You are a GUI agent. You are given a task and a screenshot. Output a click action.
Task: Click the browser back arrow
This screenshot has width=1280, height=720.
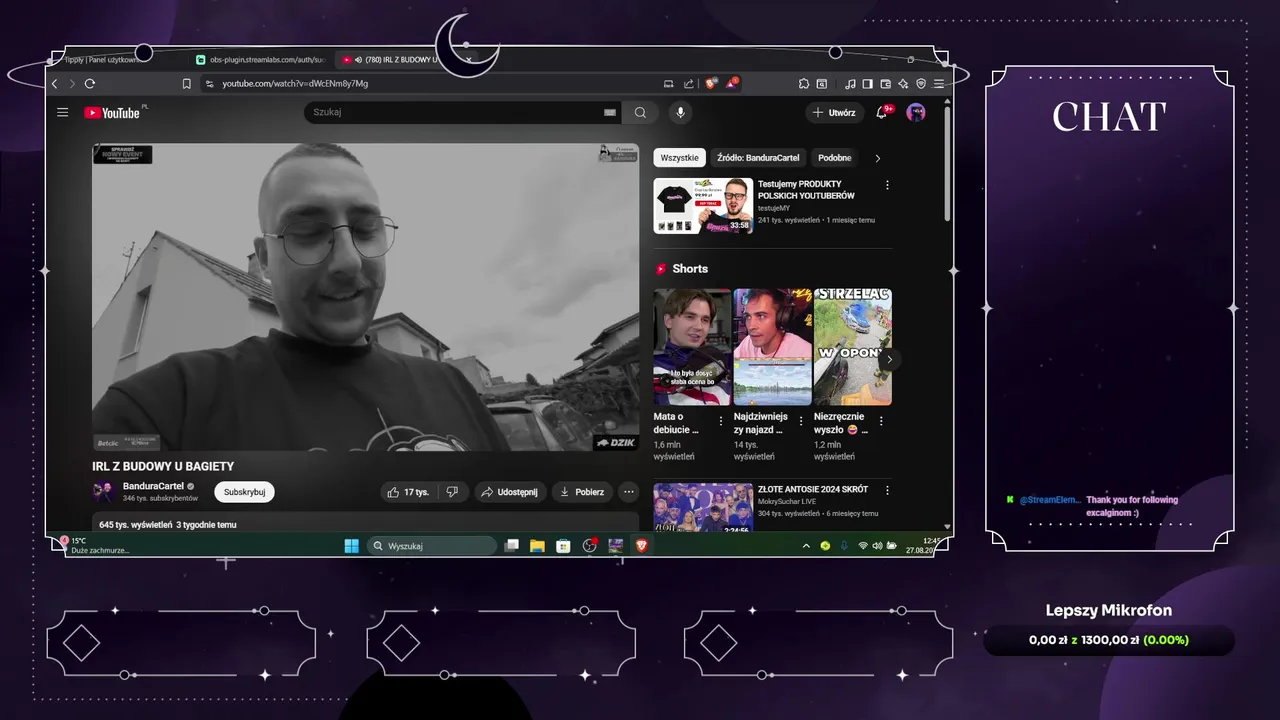point(56,84)
